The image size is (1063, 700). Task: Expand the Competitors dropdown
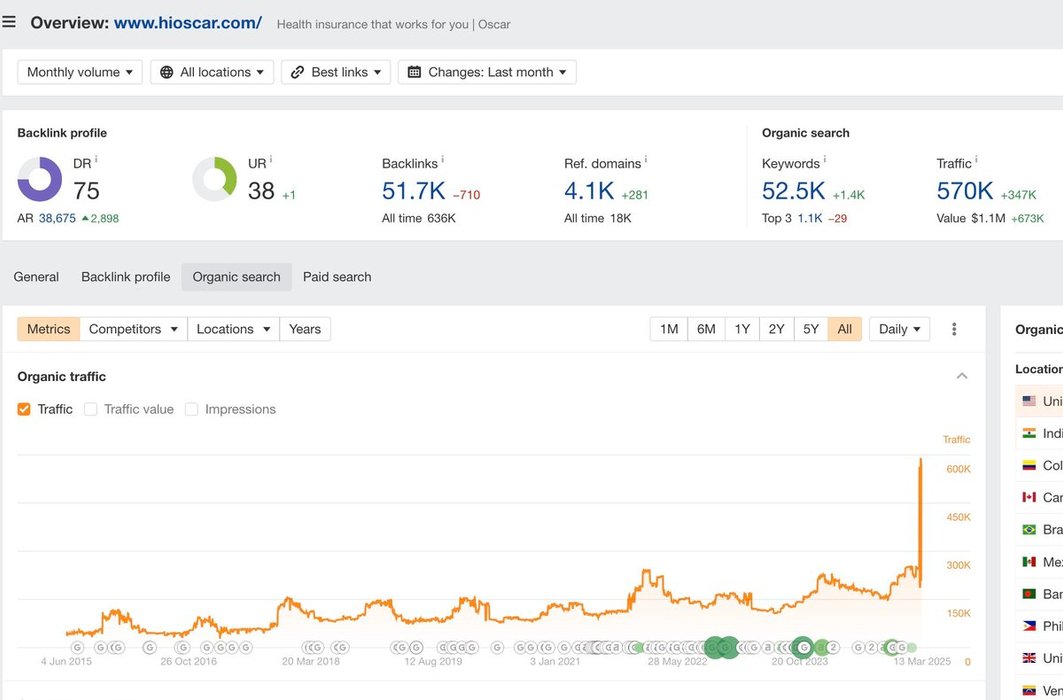134,329
